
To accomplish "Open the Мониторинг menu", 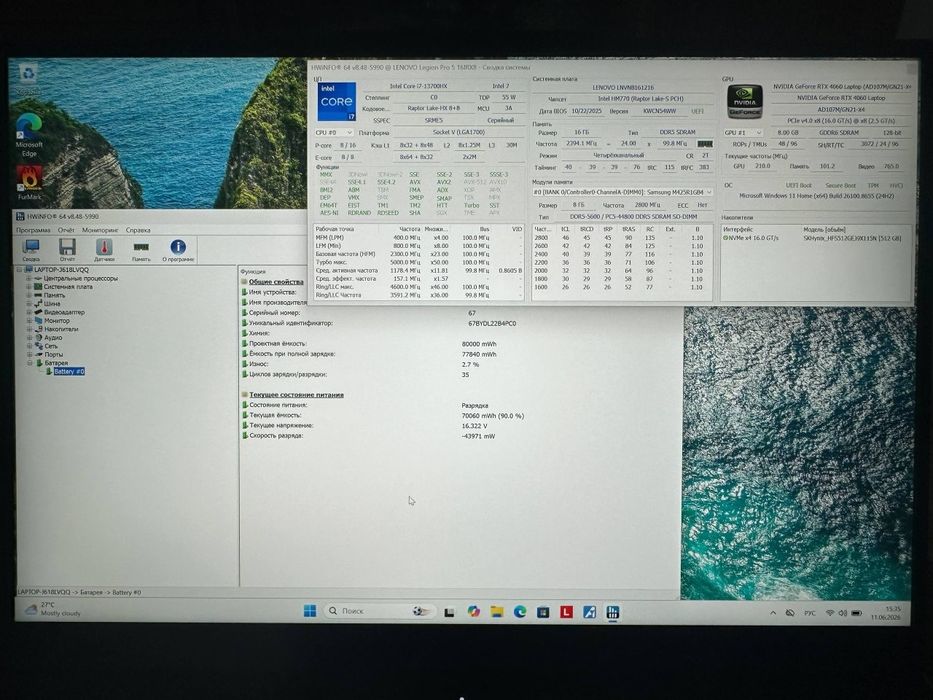I will click(x=100, y=230).
